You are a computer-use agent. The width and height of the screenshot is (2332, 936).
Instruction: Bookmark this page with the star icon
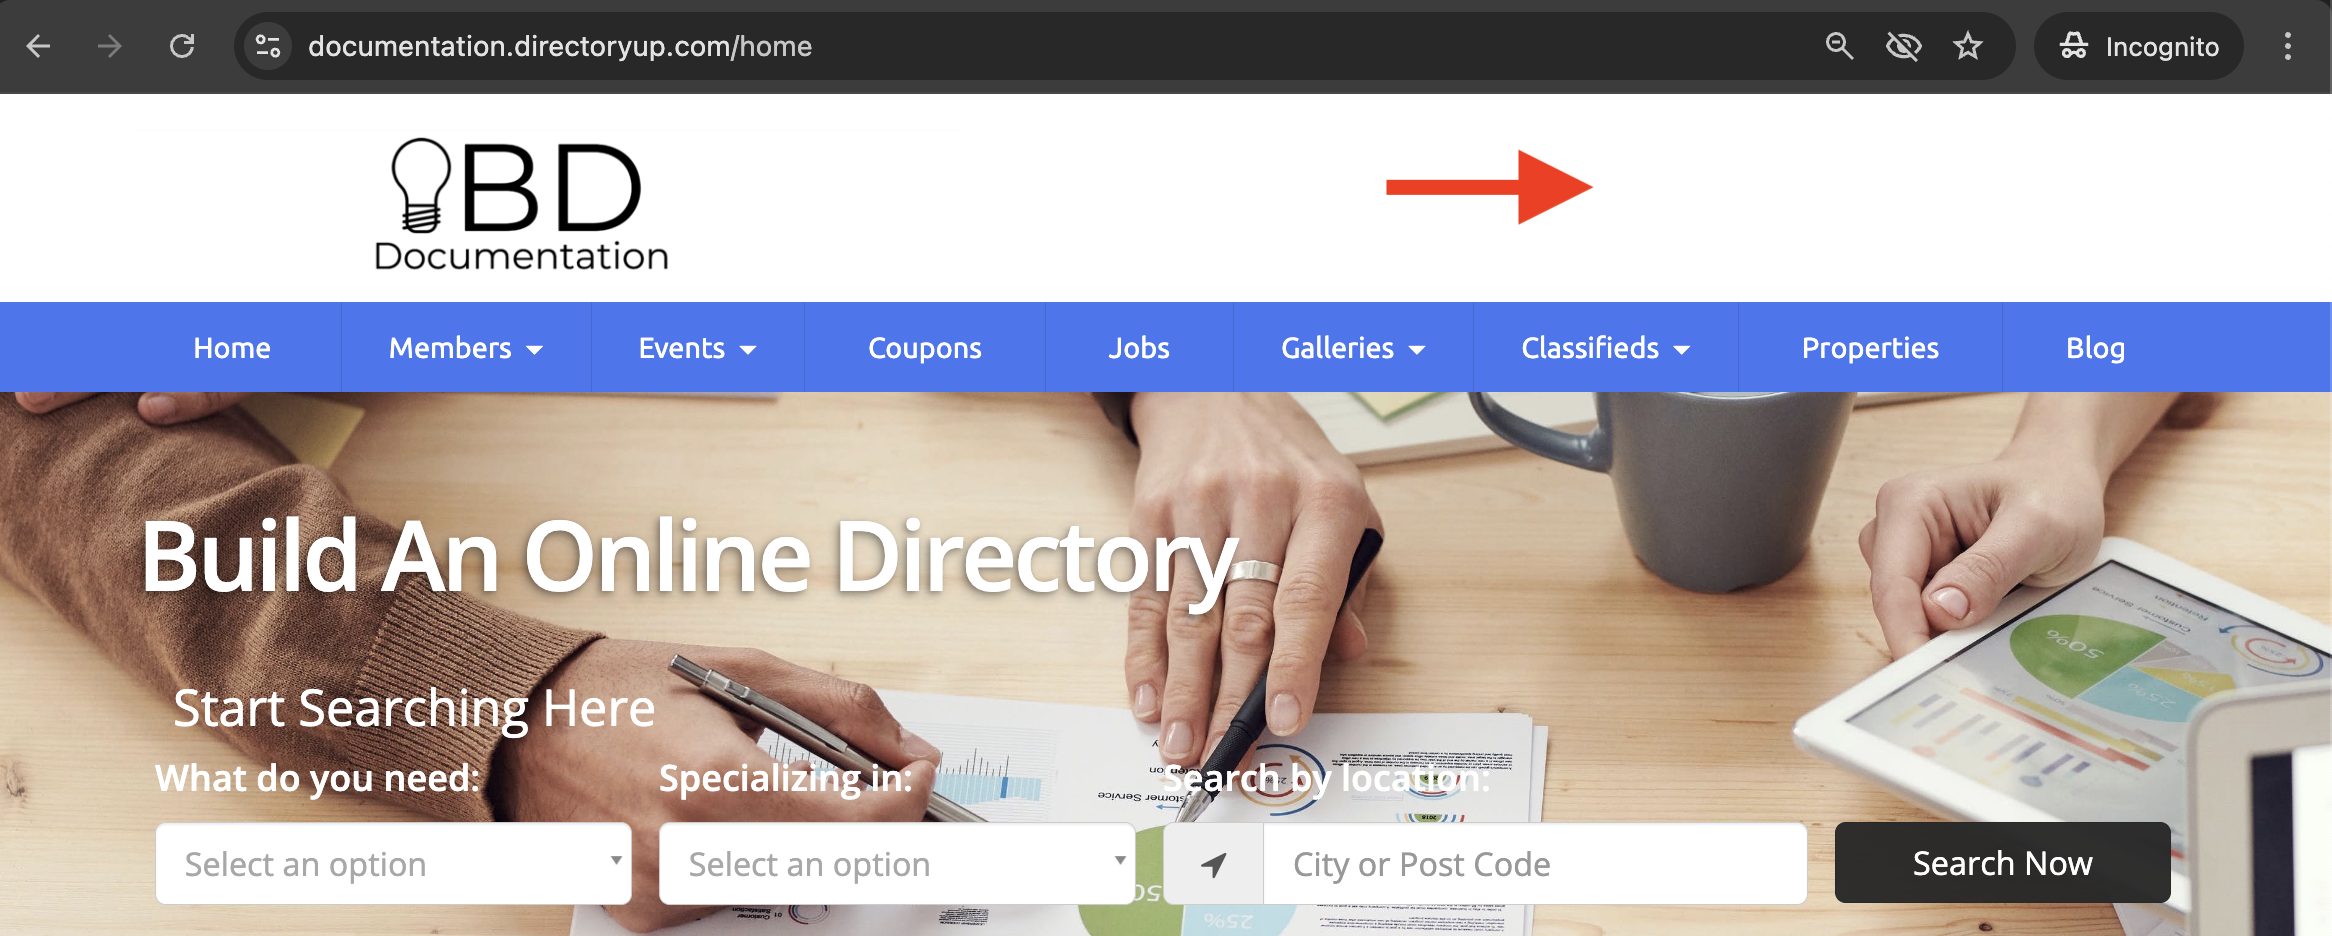(1967, 46)
